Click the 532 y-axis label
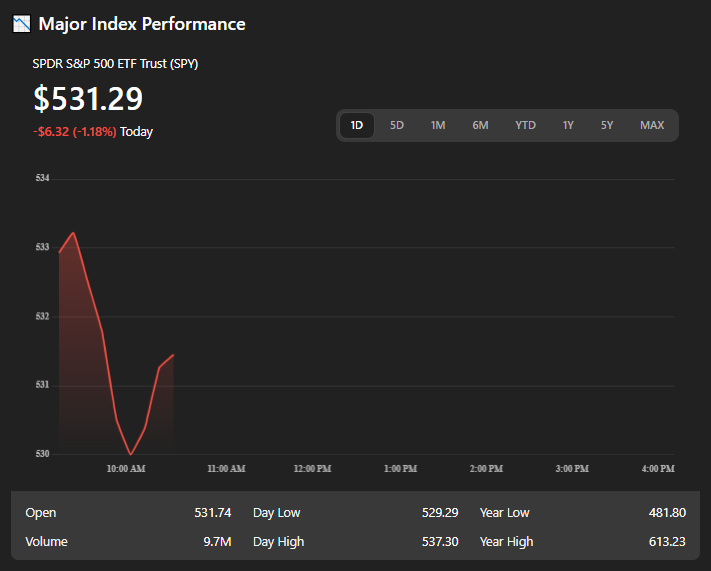This screenshot has height=571, width=711. tap(42, 316)
